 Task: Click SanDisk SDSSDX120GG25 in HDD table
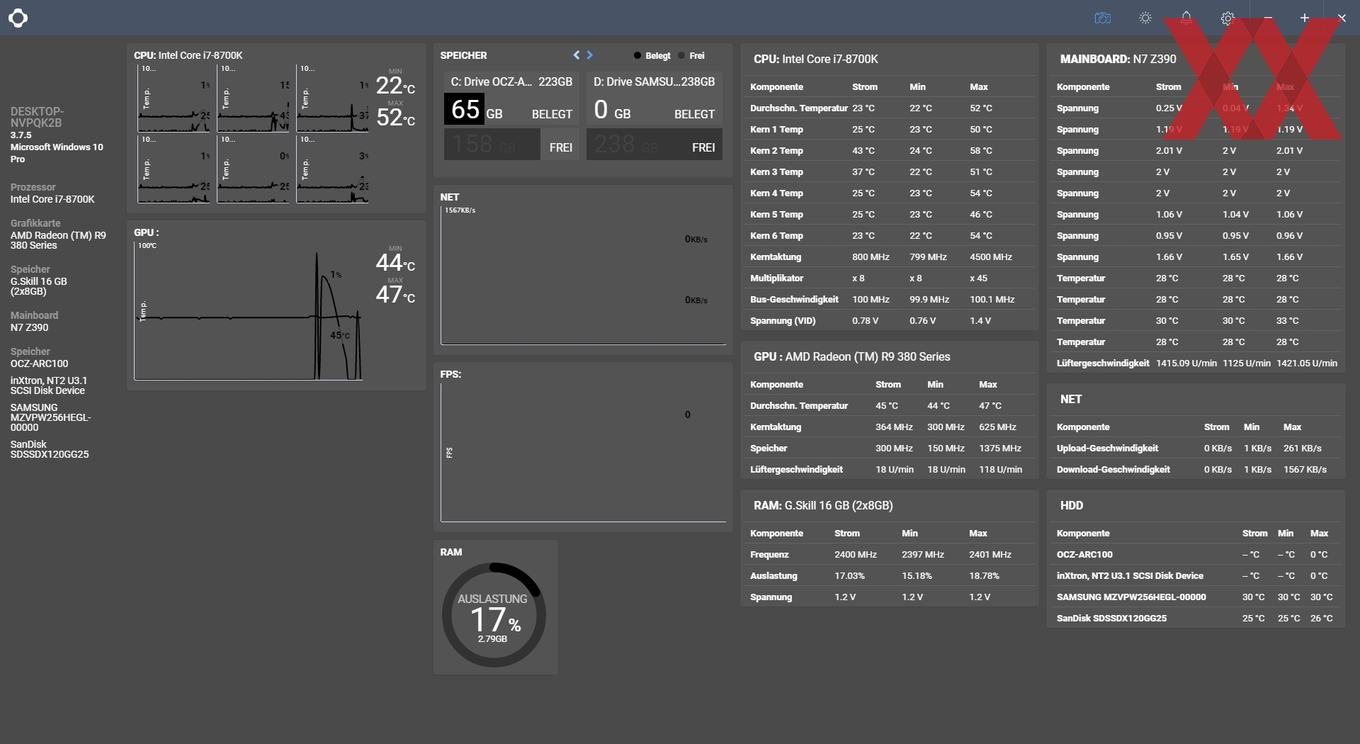coord(1111,618)
